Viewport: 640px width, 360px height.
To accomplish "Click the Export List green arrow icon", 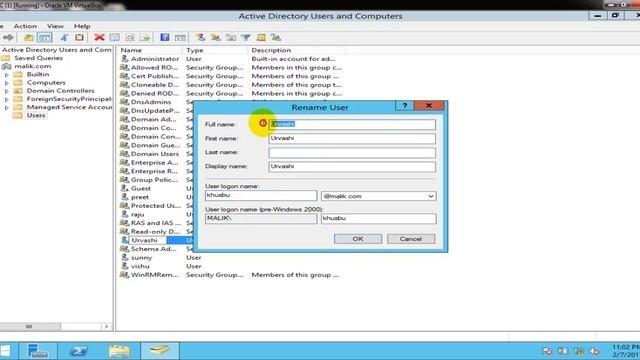I will click(x=145, y=38).
